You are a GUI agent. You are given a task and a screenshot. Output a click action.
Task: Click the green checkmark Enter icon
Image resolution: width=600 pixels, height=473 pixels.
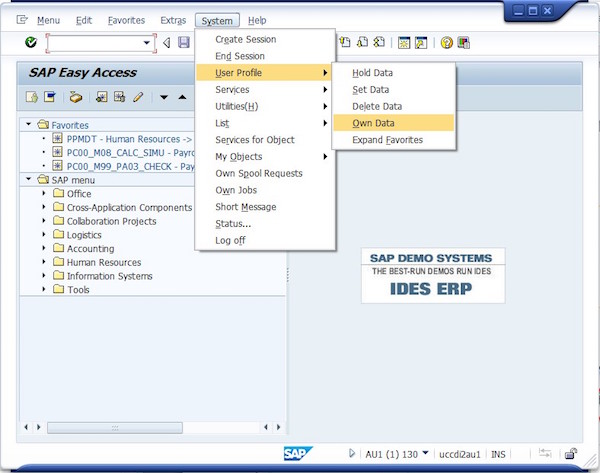31,43
